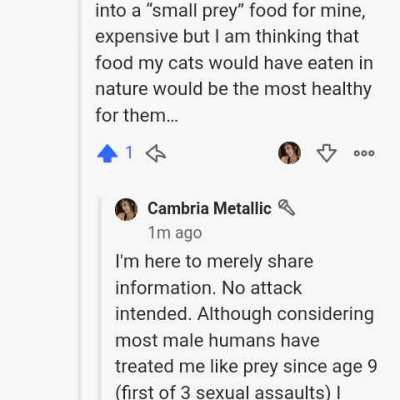
Task: Open Cambria Metallic's profile picture
Action: coord(126,210)
